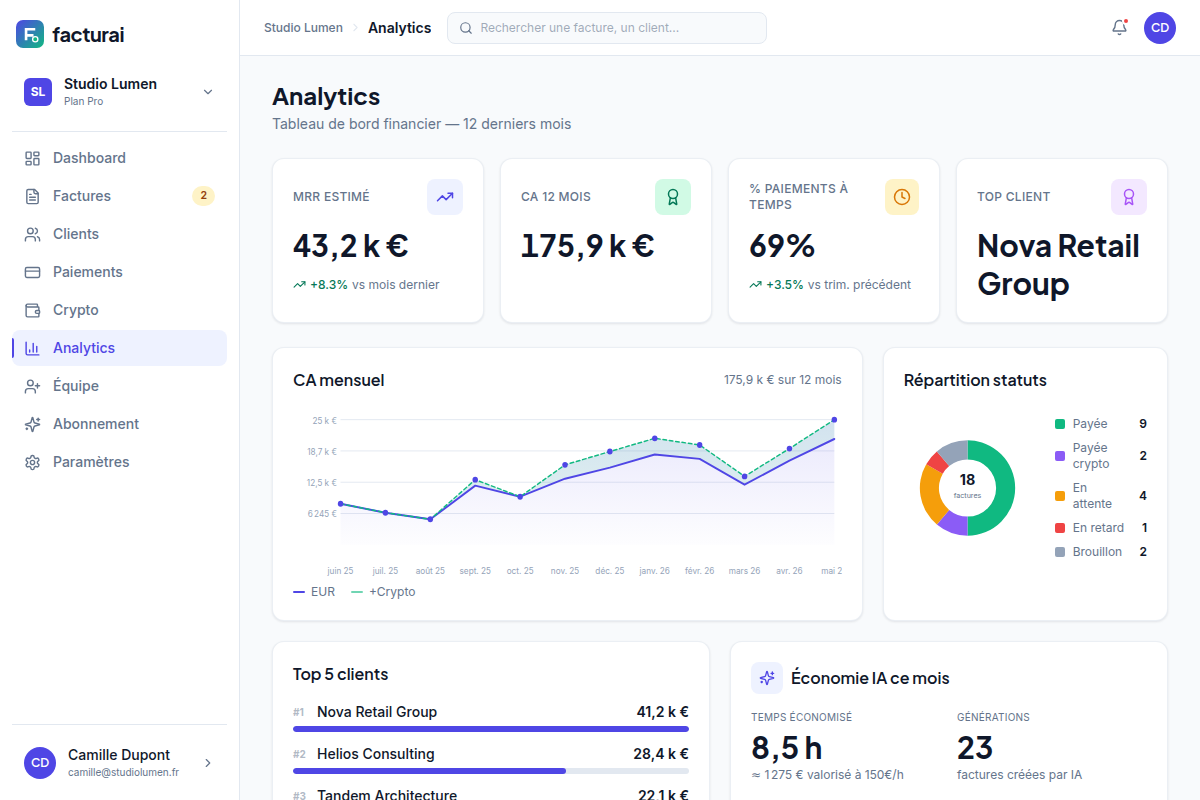This screenshot has width=1200, height=800.
Task: Open Paramètres settings
Action: 119,462
